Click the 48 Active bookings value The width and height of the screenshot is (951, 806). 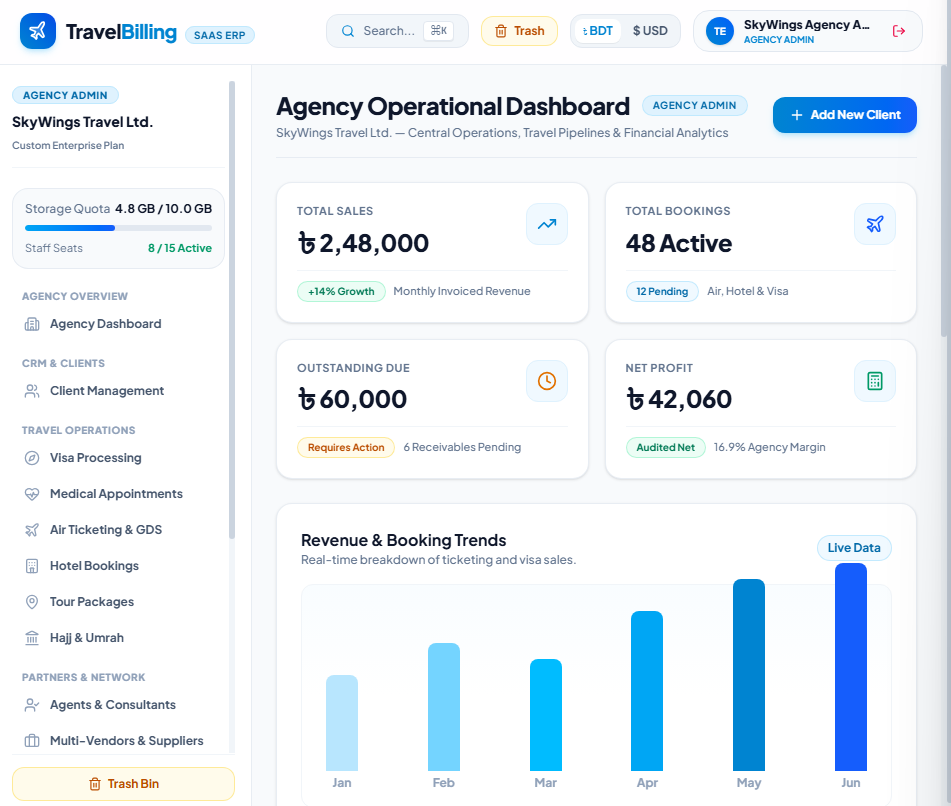(x=679, y=243)
